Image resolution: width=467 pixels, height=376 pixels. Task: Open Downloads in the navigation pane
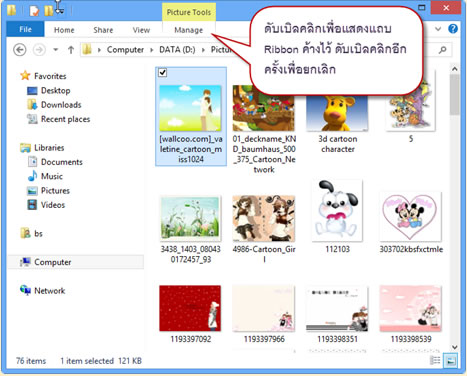pyautogui.click(x=61, y=105)
